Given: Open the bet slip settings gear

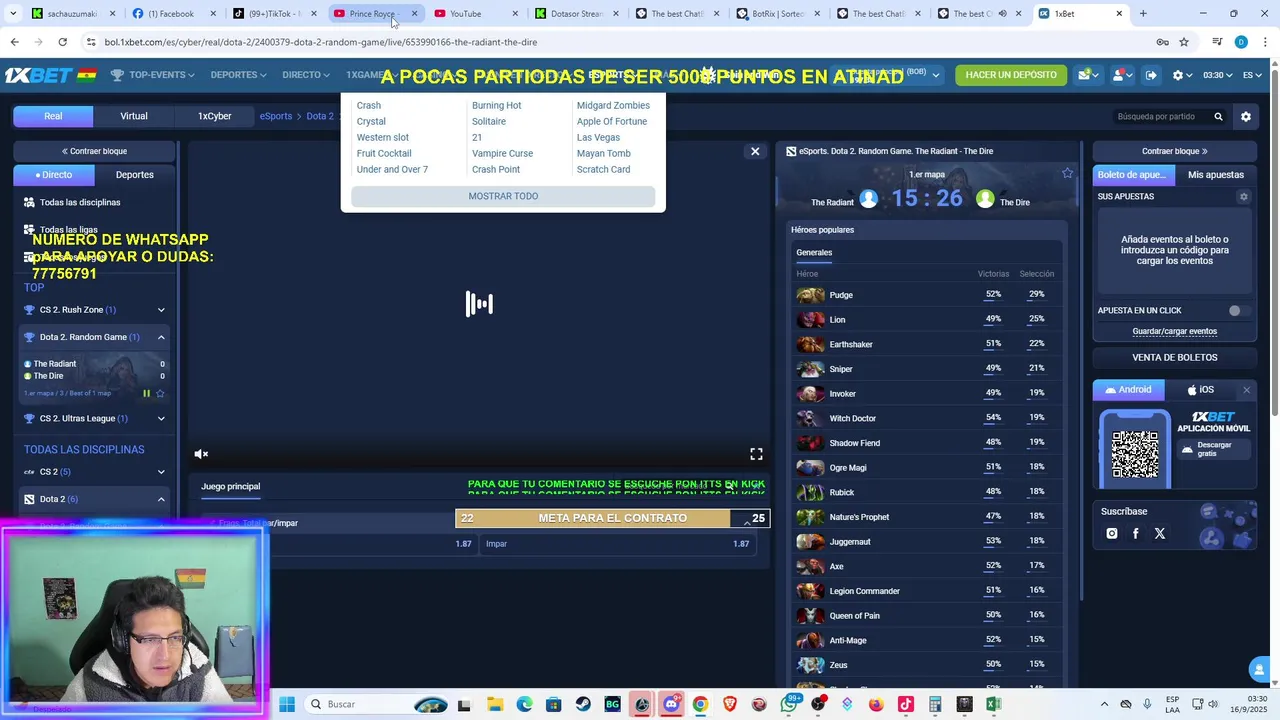Looking at the screenshot, I should [1244, 197].
